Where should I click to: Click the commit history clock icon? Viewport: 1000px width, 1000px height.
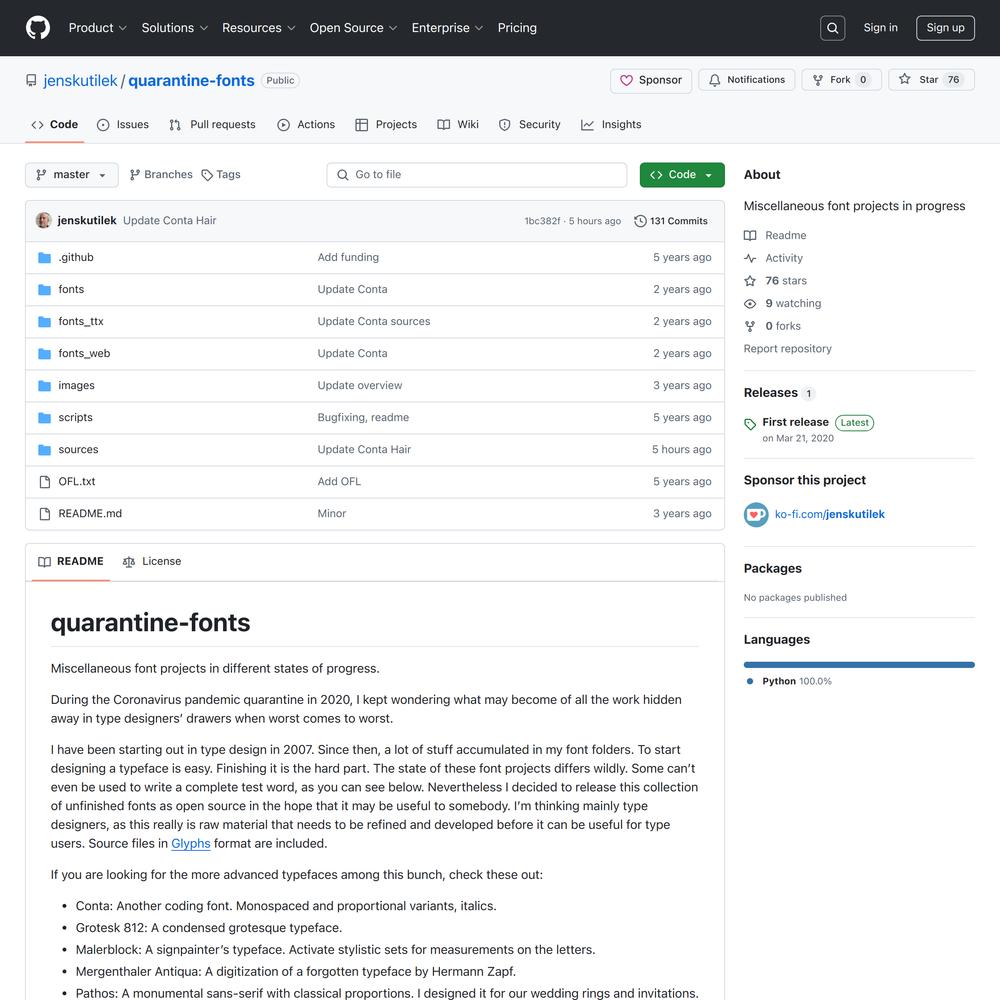640,221
